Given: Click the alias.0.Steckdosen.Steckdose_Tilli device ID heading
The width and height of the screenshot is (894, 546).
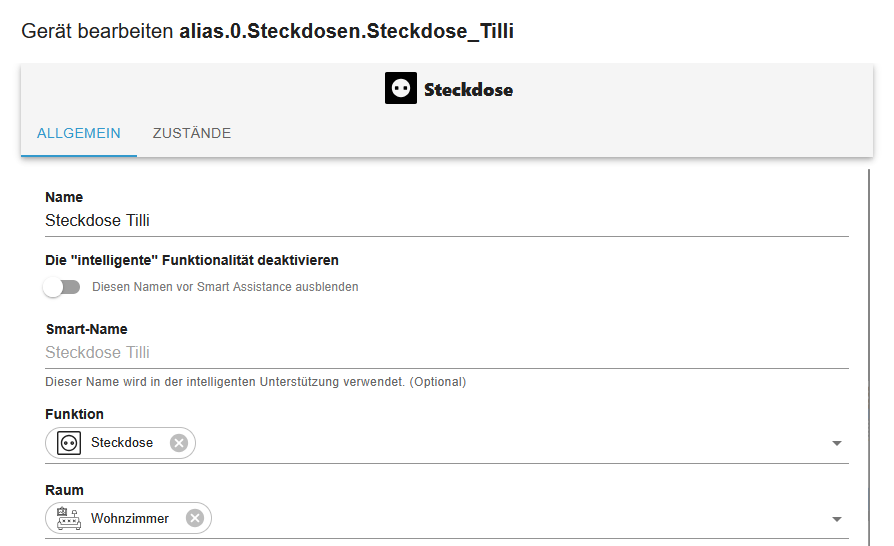Looking at the screenshot, I should pos(346,31).
